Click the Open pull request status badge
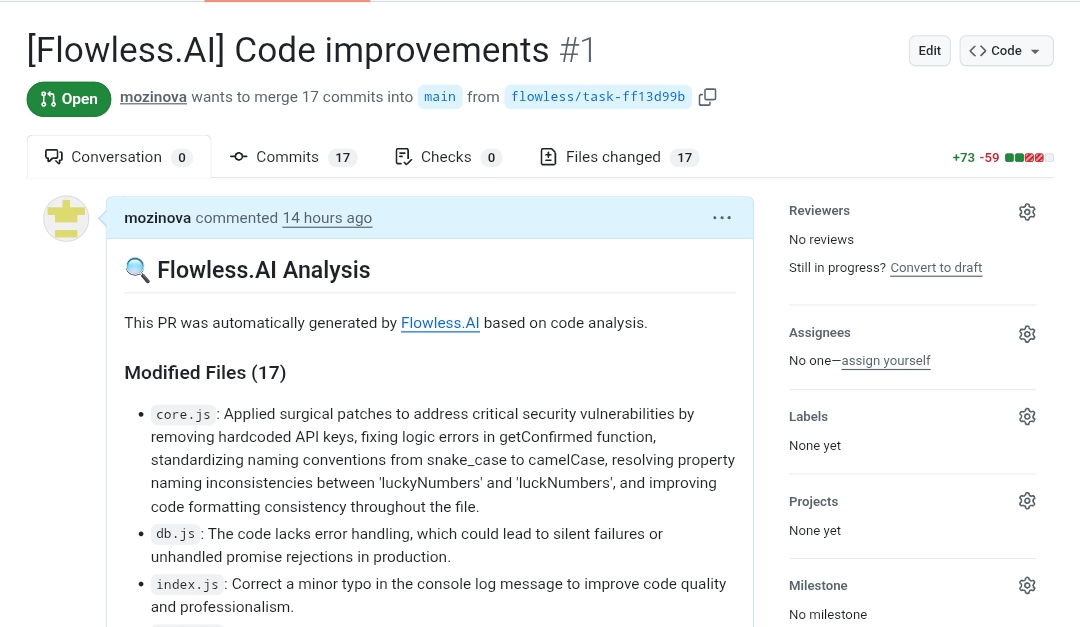 click(x=68, y=98)
